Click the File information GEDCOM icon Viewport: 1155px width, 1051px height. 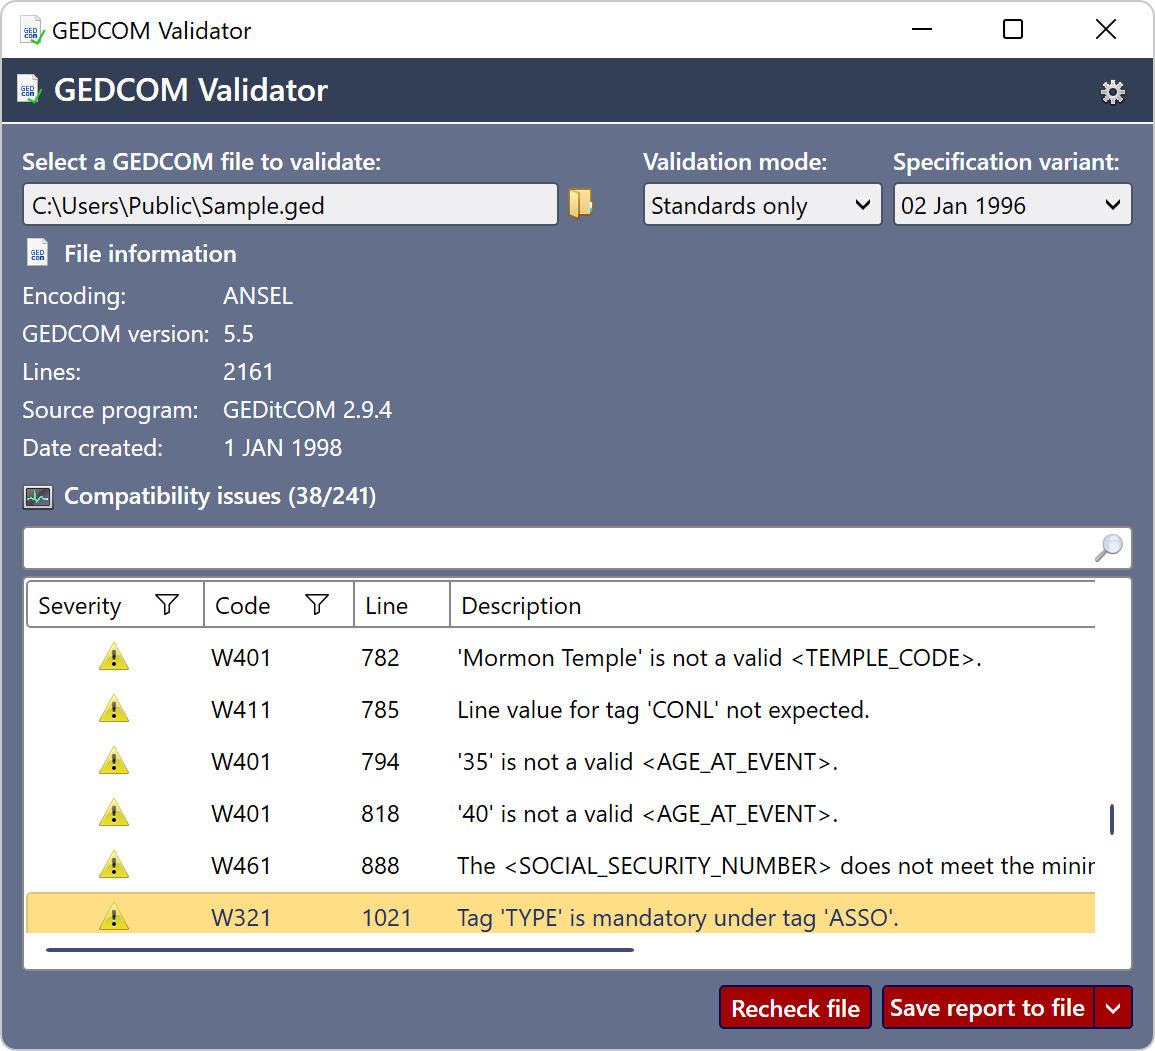coord(38,253)
